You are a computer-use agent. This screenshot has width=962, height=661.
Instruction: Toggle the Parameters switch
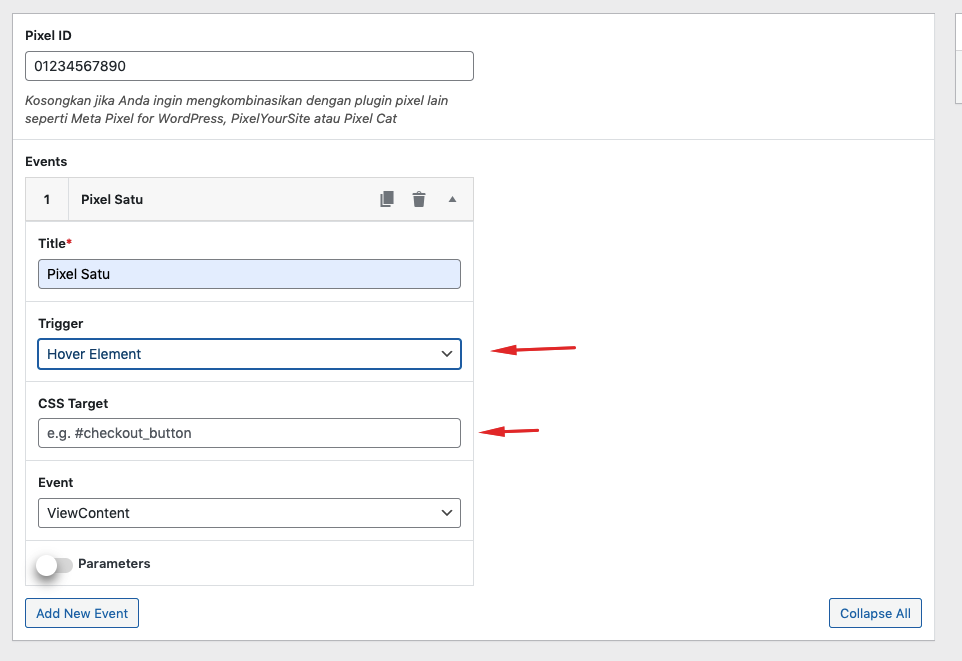pos(54,565)
